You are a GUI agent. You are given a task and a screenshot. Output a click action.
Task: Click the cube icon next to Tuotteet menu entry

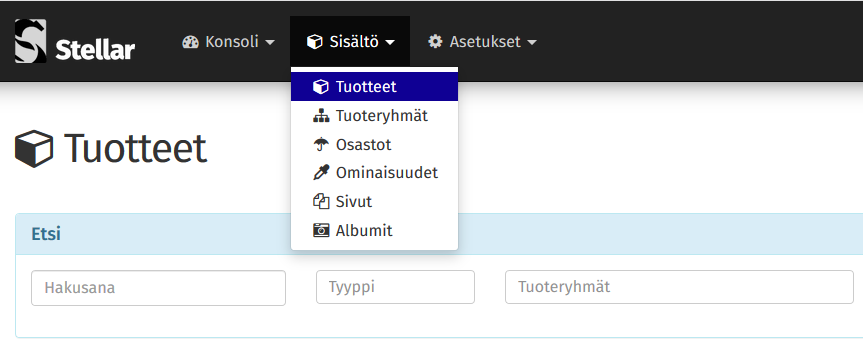coord(320,87)
